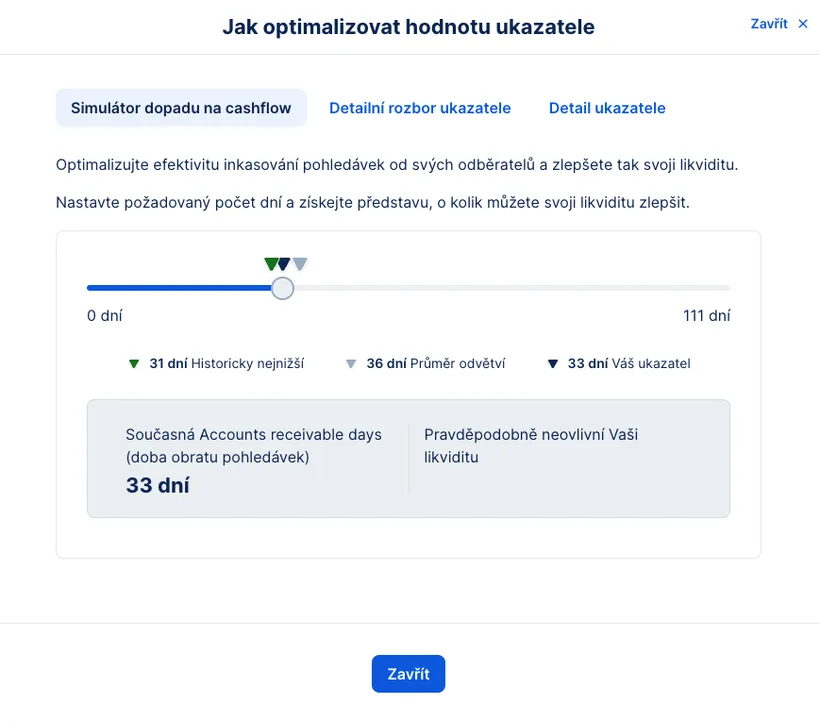Screen dimensions: 820x722
Task: Click the Zavřít link in top corner
Action: tap(769, 24)
